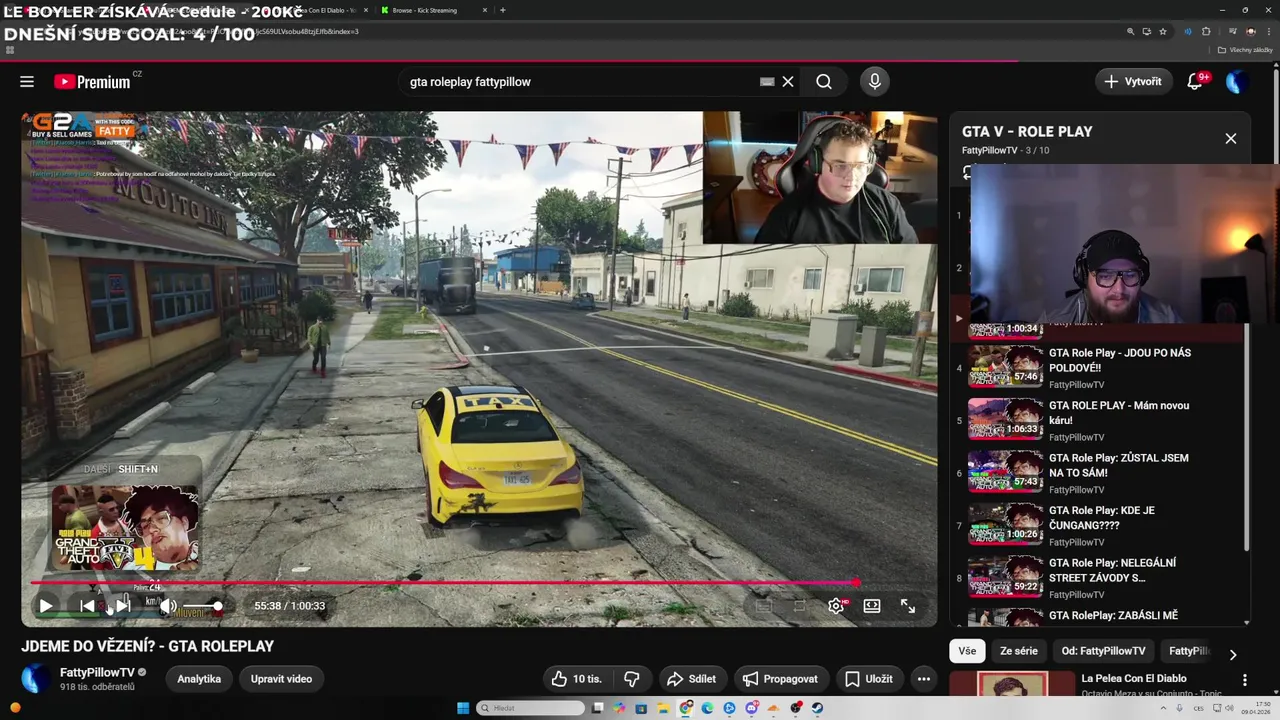Screen dimensions: 1280x720
Task: Click Upravit video
Action: coord(281,679)
